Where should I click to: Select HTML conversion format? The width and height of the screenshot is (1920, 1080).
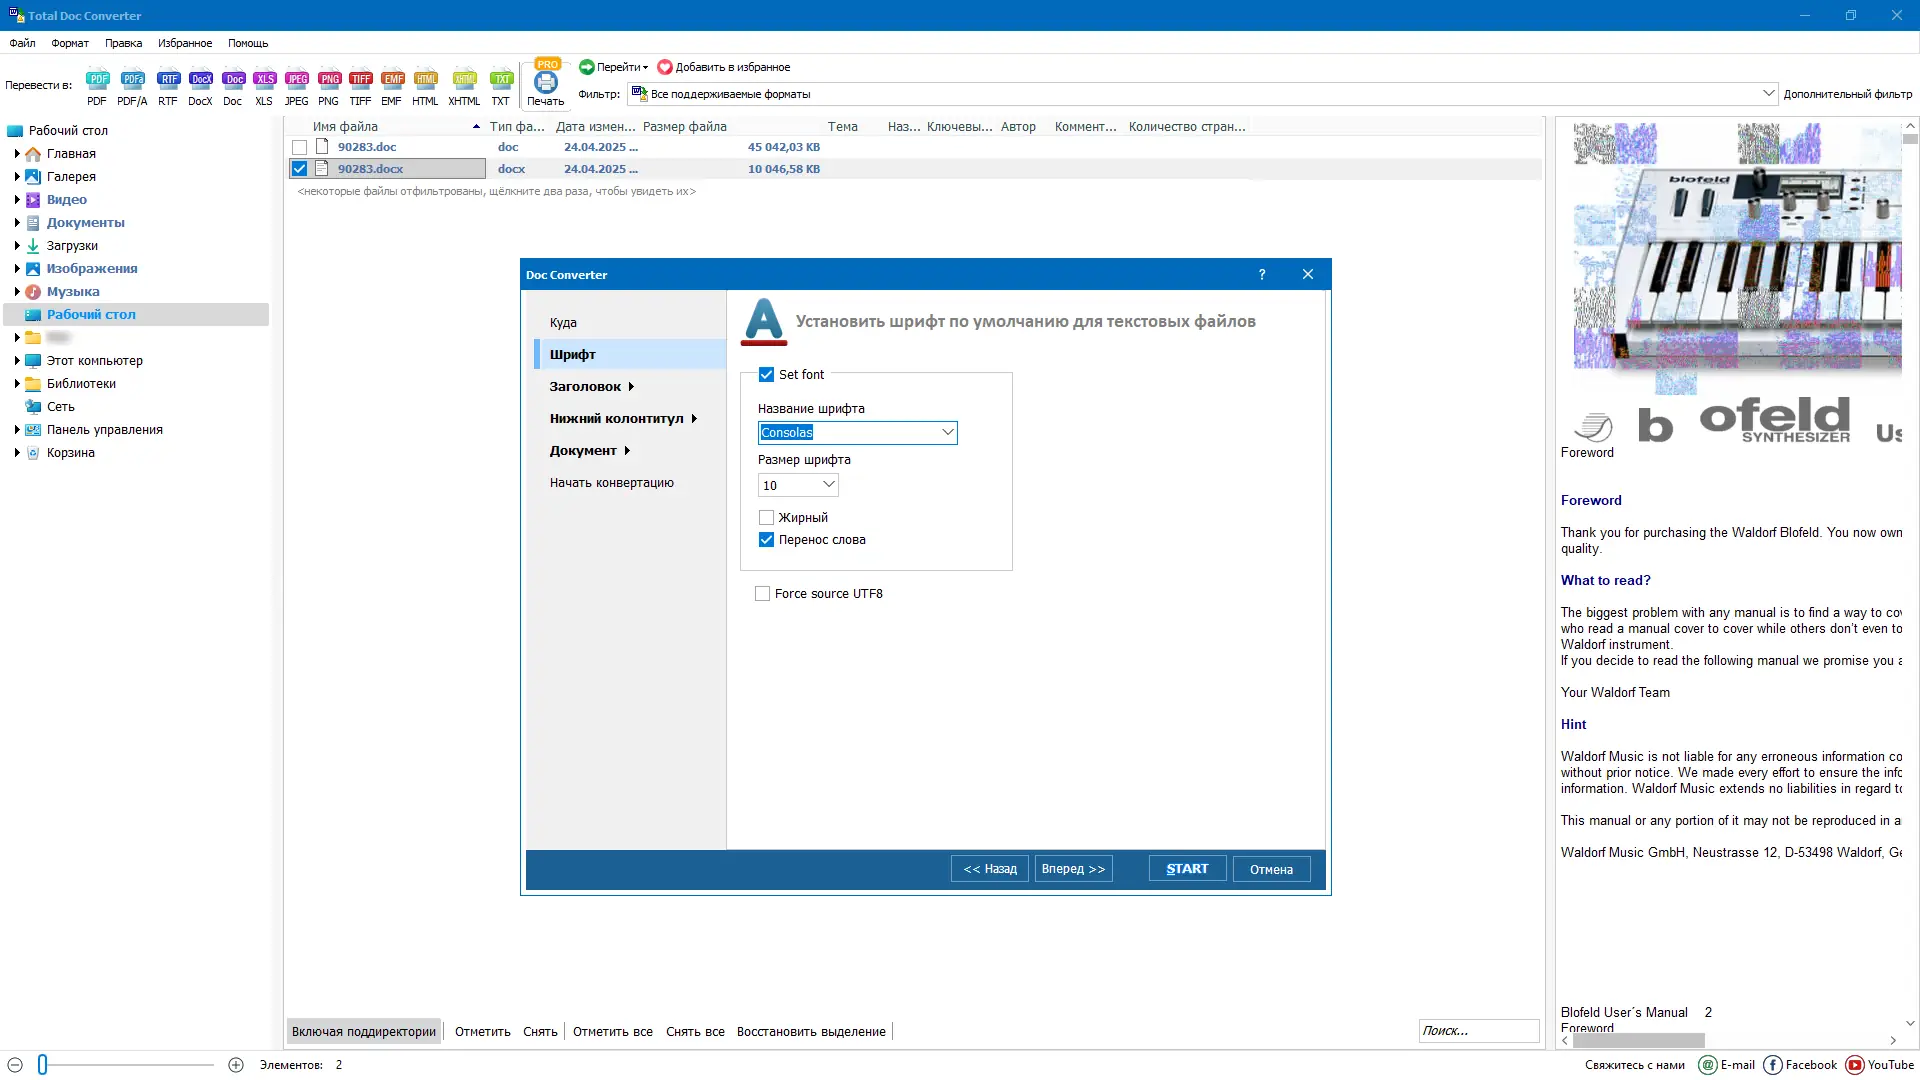click(x=425, y=84)
